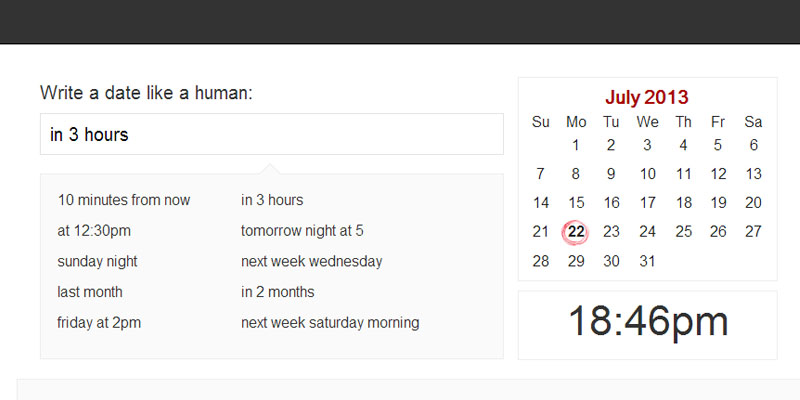Click the 18:46pm time display
This screenshot has width=800, height=400.
[x=647, y=322]
